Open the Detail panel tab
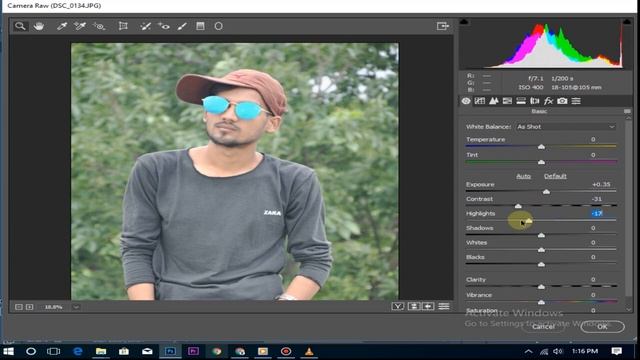Screen dimensions: 640x360 pyautogui.click(x=493, y=101)
